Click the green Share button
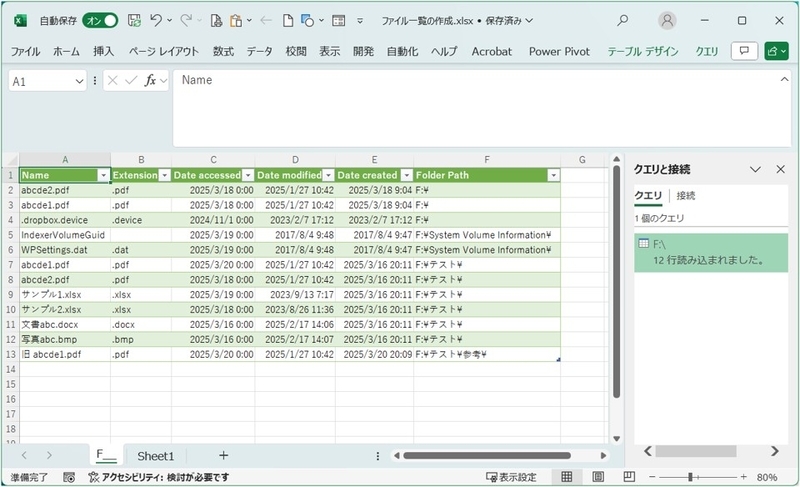Image resolution: width=800 pixels, height=487 pixels. [x=777, y=51]
